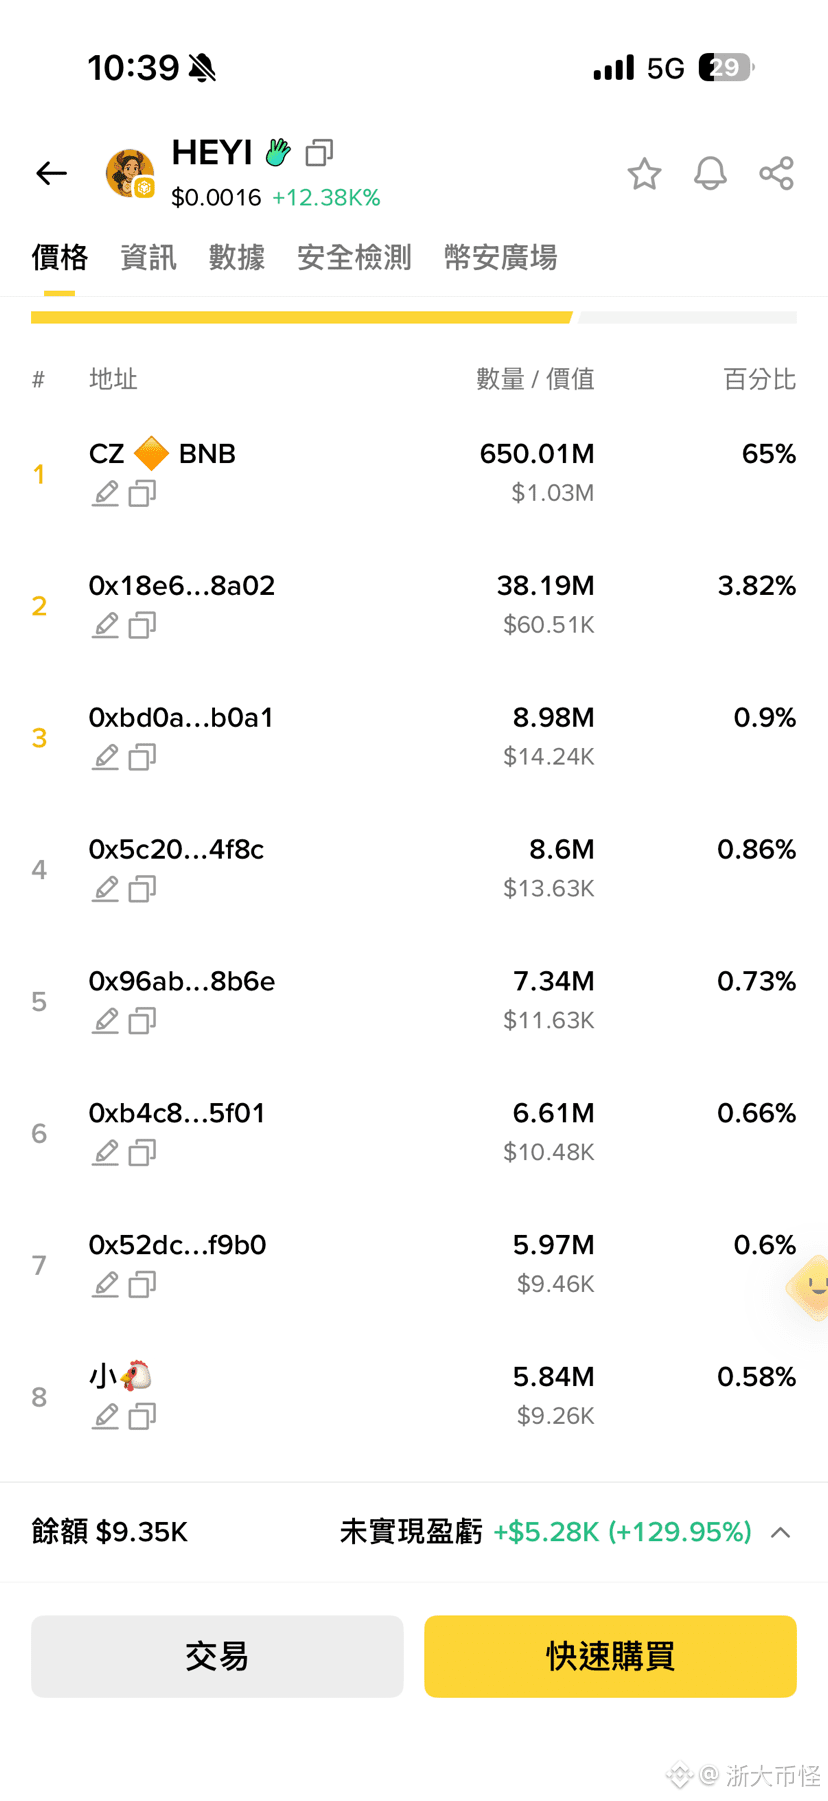
Task: Copy HEYI token contract address icon
Action: 319,152
